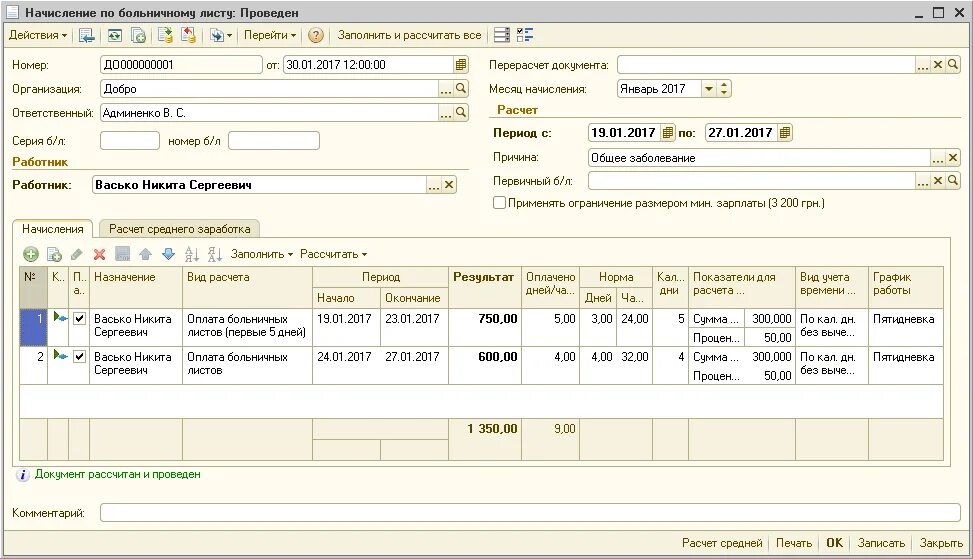Image resolution: width=973 pixels, height=559 pixels.
Task: Enable Применять ограничение размером мин. зарплаты checkbox
Action: point(500,203)
